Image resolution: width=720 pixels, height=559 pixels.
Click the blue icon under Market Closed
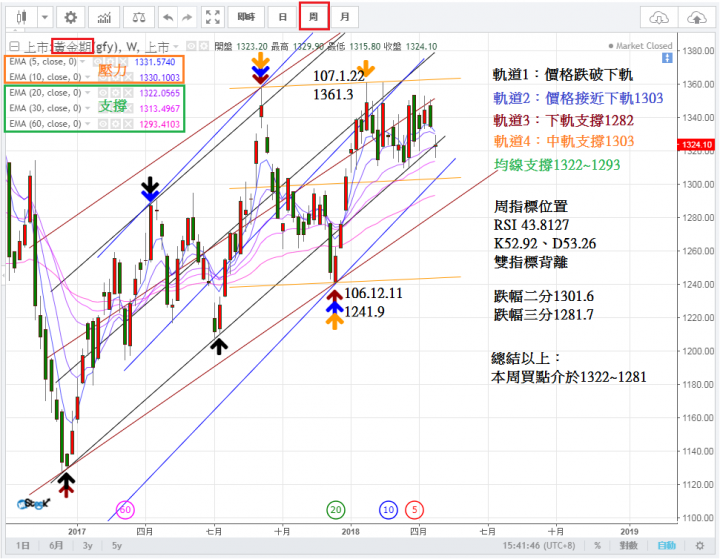(x=667, y=58)
